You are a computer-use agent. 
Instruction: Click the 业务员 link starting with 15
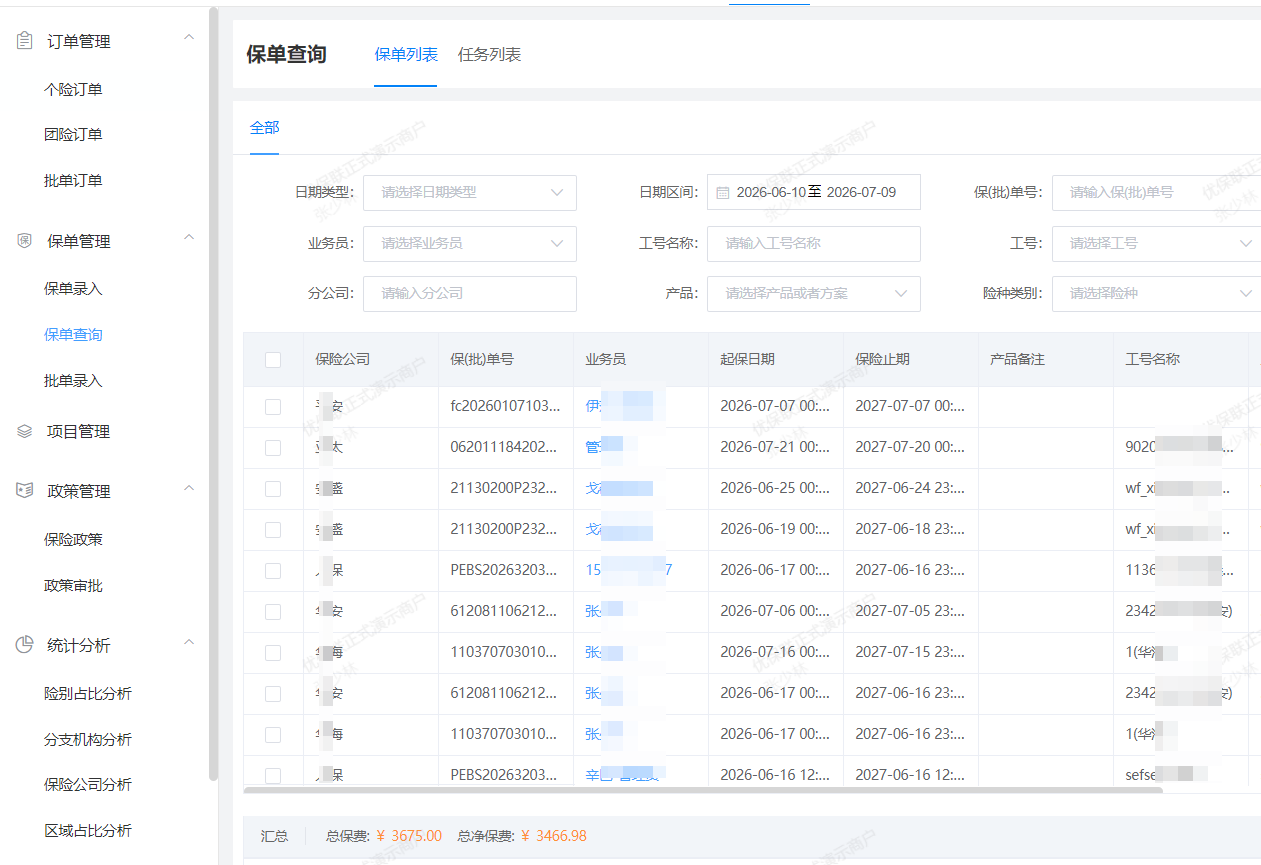[x=628, y=571]
